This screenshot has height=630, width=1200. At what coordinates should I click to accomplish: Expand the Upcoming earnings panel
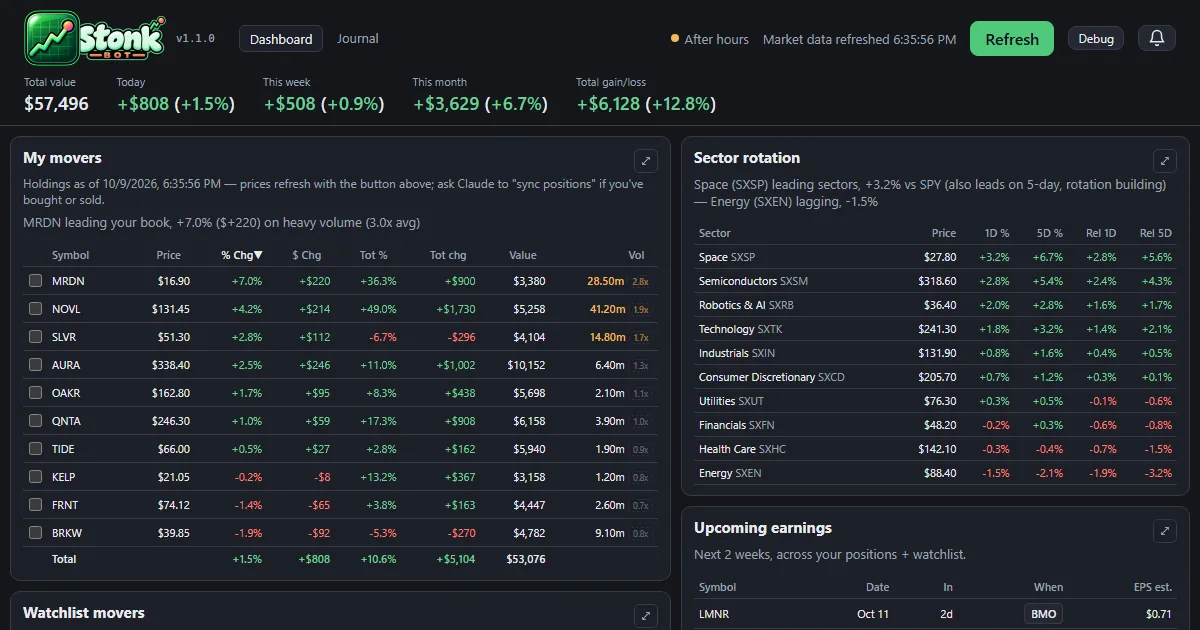coord(1165,531)
